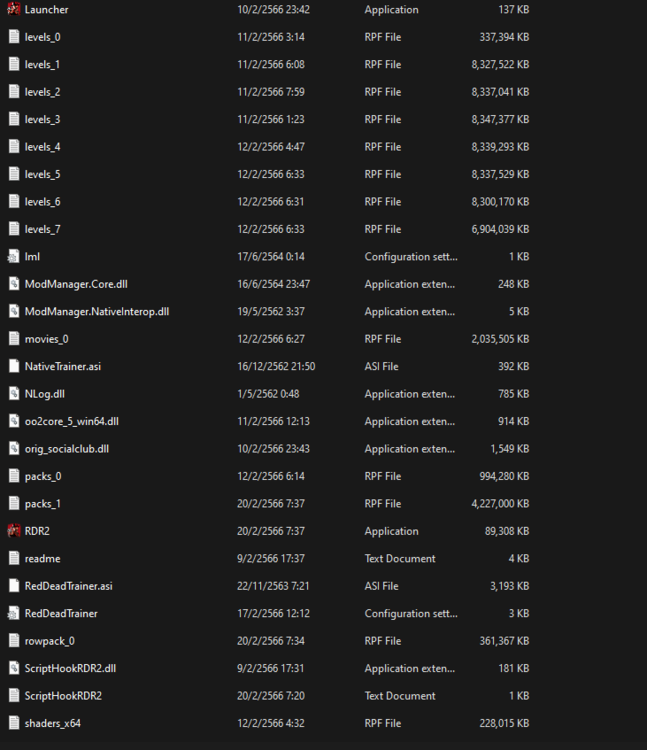
Task: Select the packs_1 file name
Action: (x=43, y=504)
